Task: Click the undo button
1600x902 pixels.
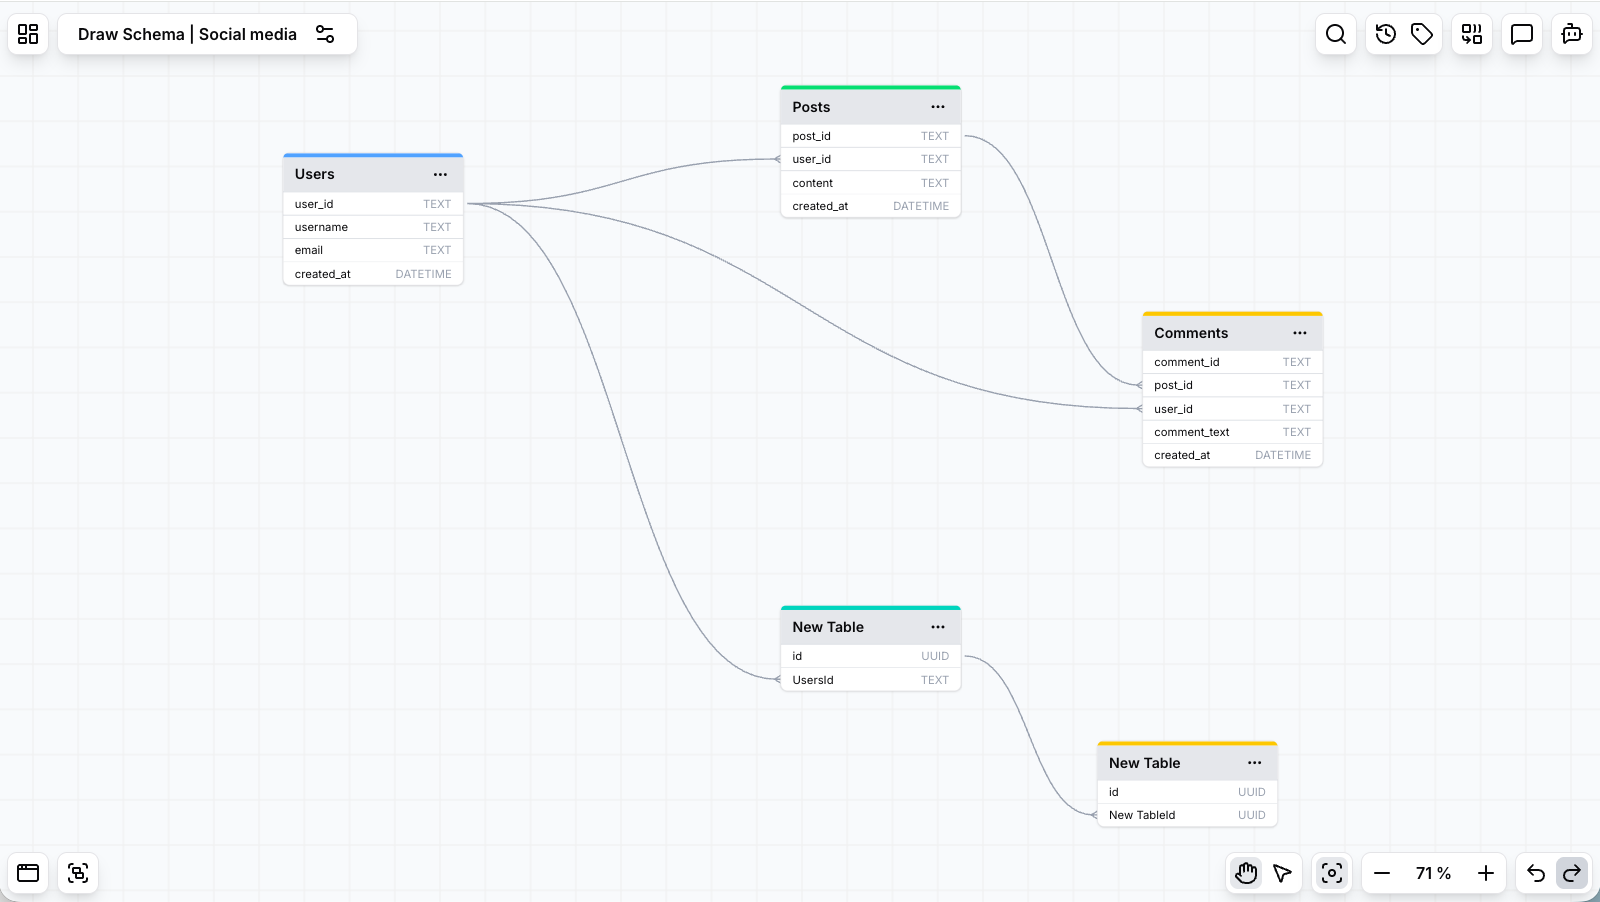Action: [x=1535, y=873]
